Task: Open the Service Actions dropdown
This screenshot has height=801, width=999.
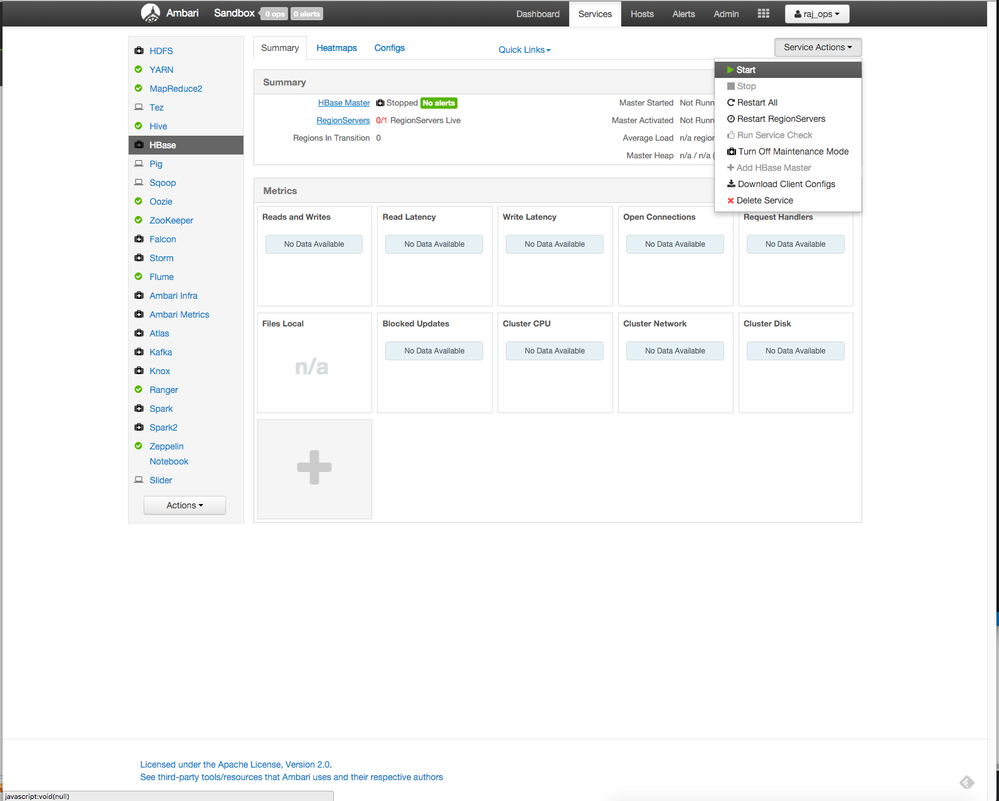Action: pyautogui.click(x=817, y=47)
